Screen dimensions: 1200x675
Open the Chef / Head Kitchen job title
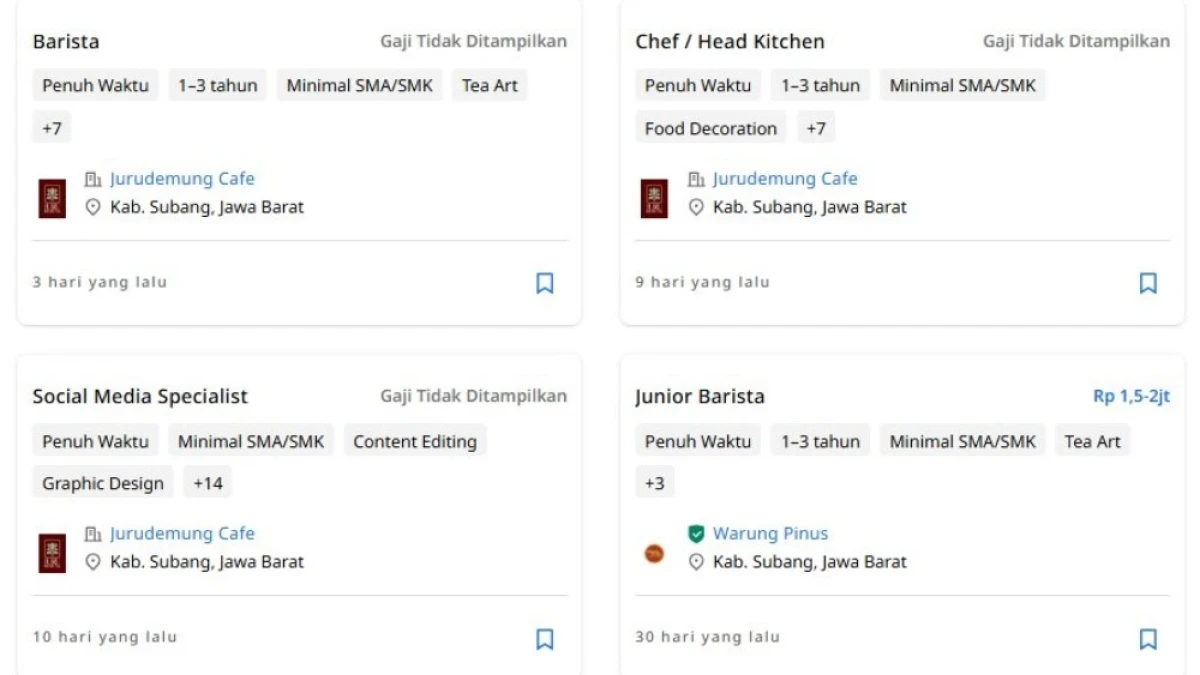730,42
